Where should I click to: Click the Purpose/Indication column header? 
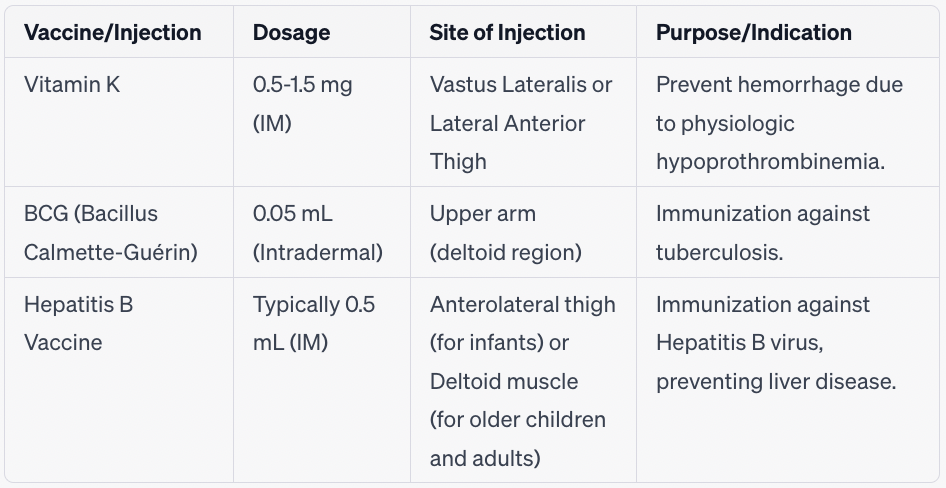coord(754,33)
